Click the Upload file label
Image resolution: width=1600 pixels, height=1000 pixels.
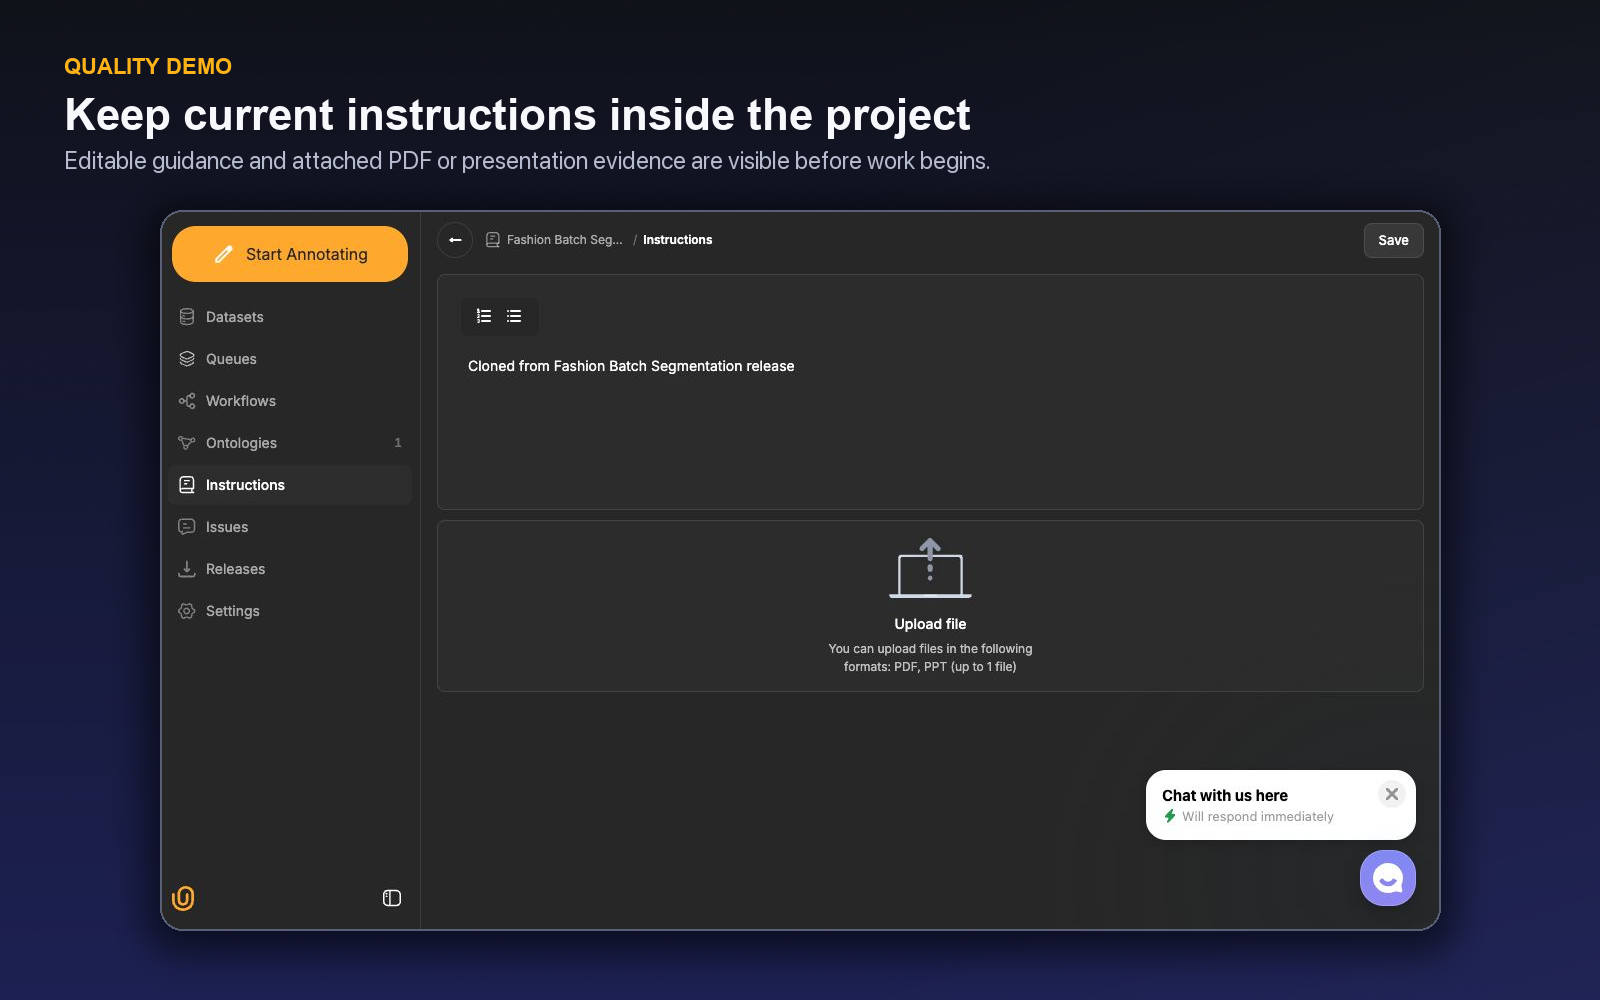click(x=930, y=624)
